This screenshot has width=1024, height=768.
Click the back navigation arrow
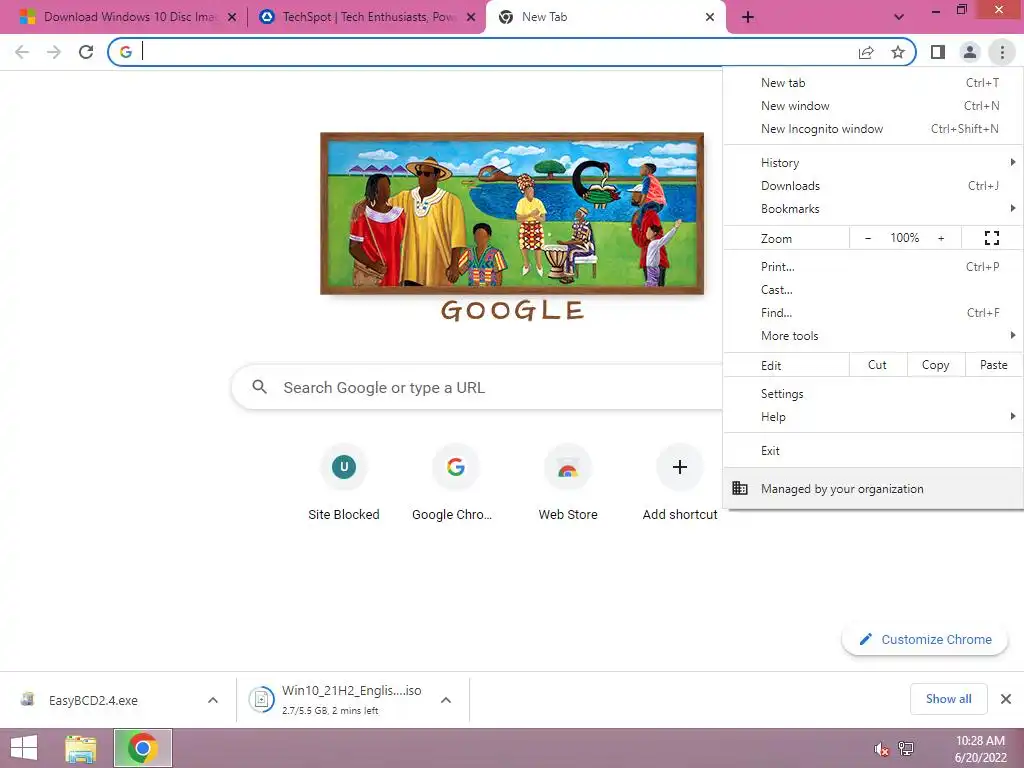point(22,52)
